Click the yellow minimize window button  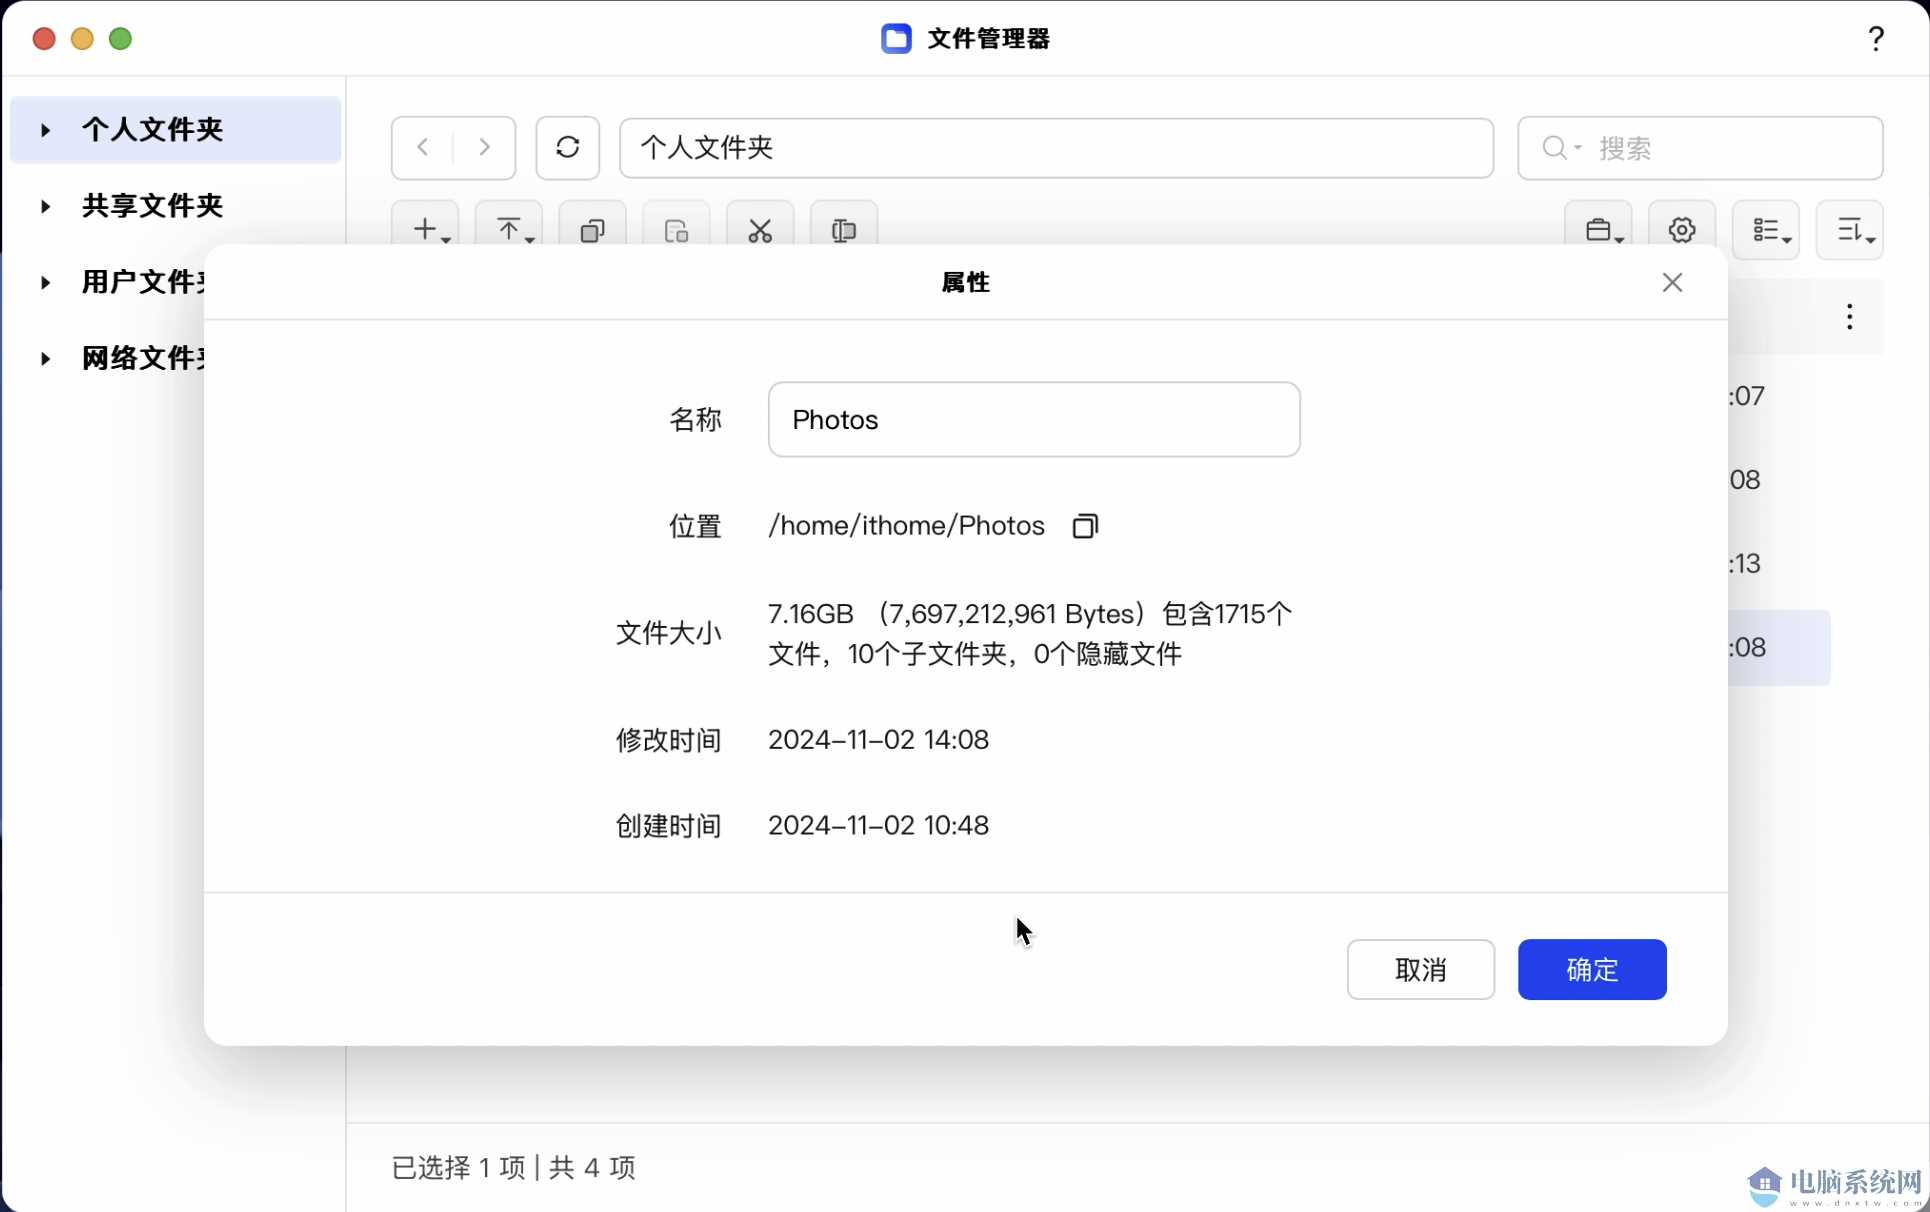[x=82, y=38]
